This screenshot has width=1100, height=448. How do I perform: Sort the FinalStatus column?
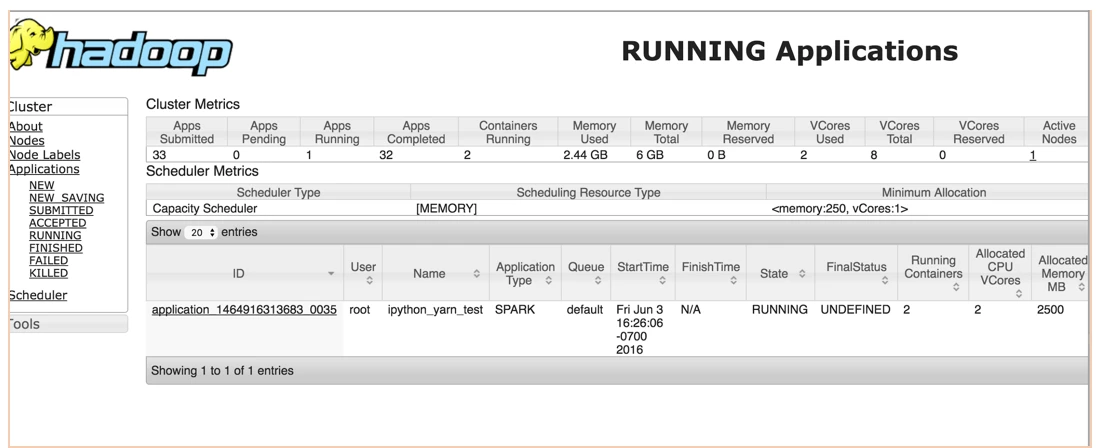click(885, 281)
